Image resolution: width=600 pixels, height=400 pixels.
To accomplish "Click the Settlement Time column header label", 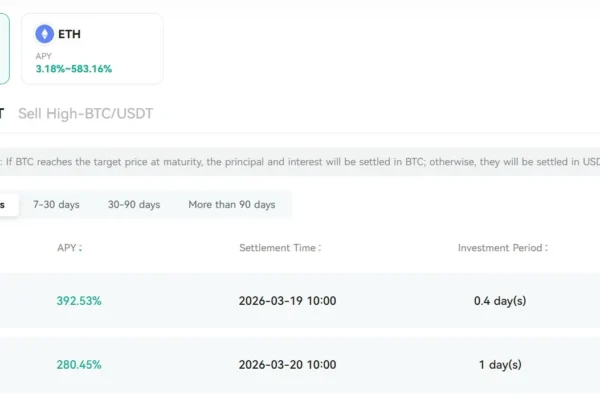I will pos(277,247).
